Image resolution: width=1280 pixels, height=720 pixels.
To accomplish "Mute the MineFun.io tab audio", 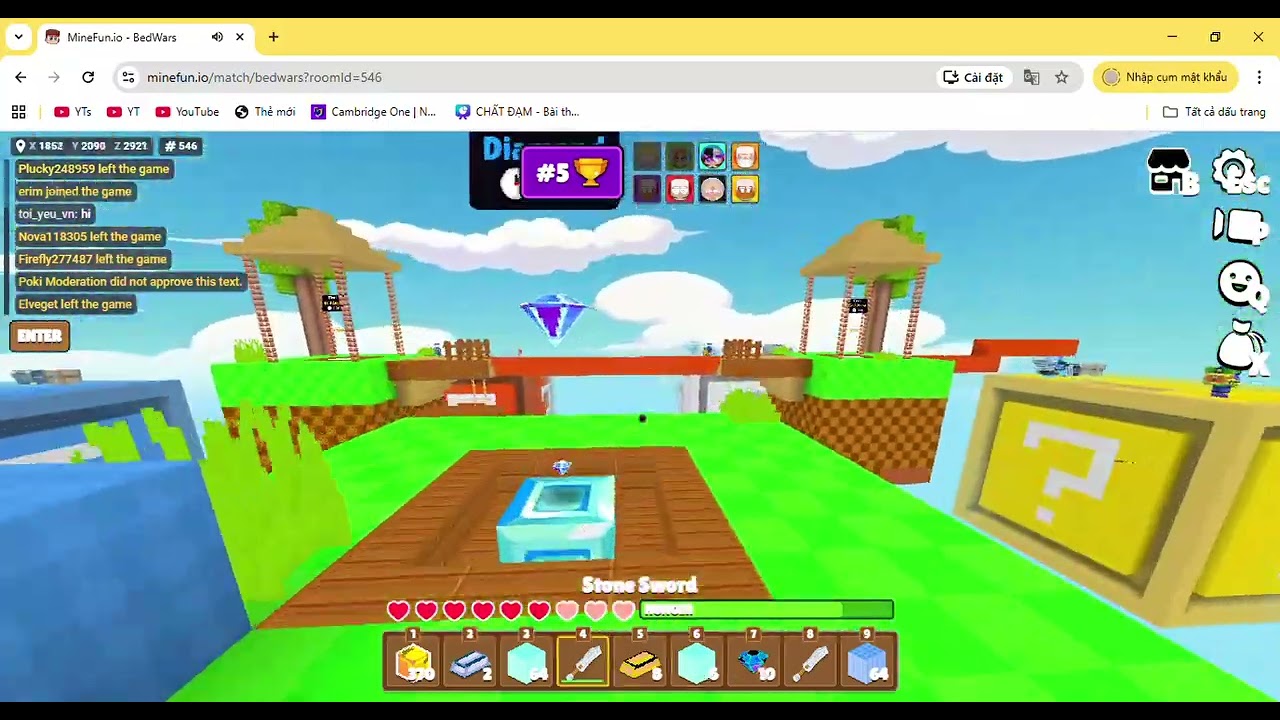I will (217, 37).
